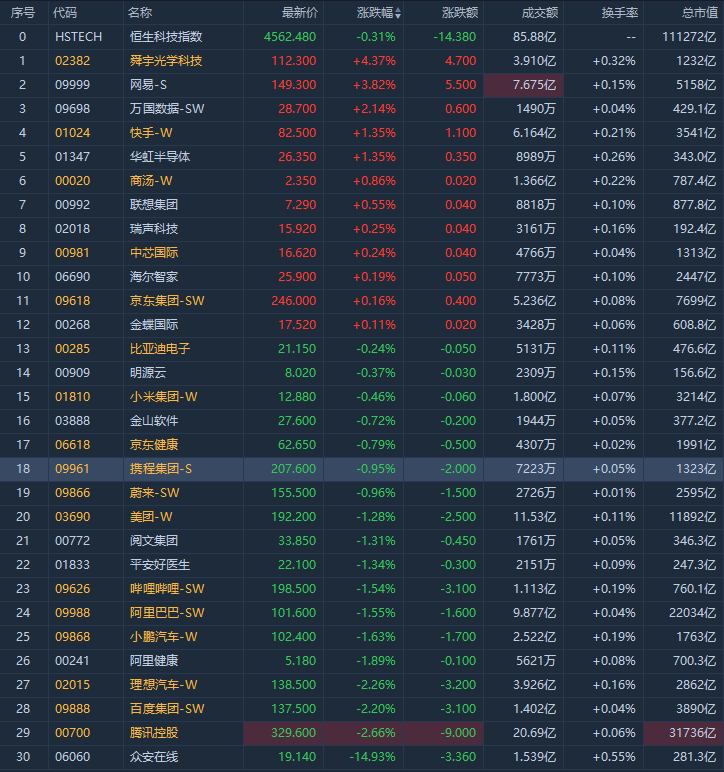Sort by 最新价 column header
724x772 pixels.
(x=300, y=12)
